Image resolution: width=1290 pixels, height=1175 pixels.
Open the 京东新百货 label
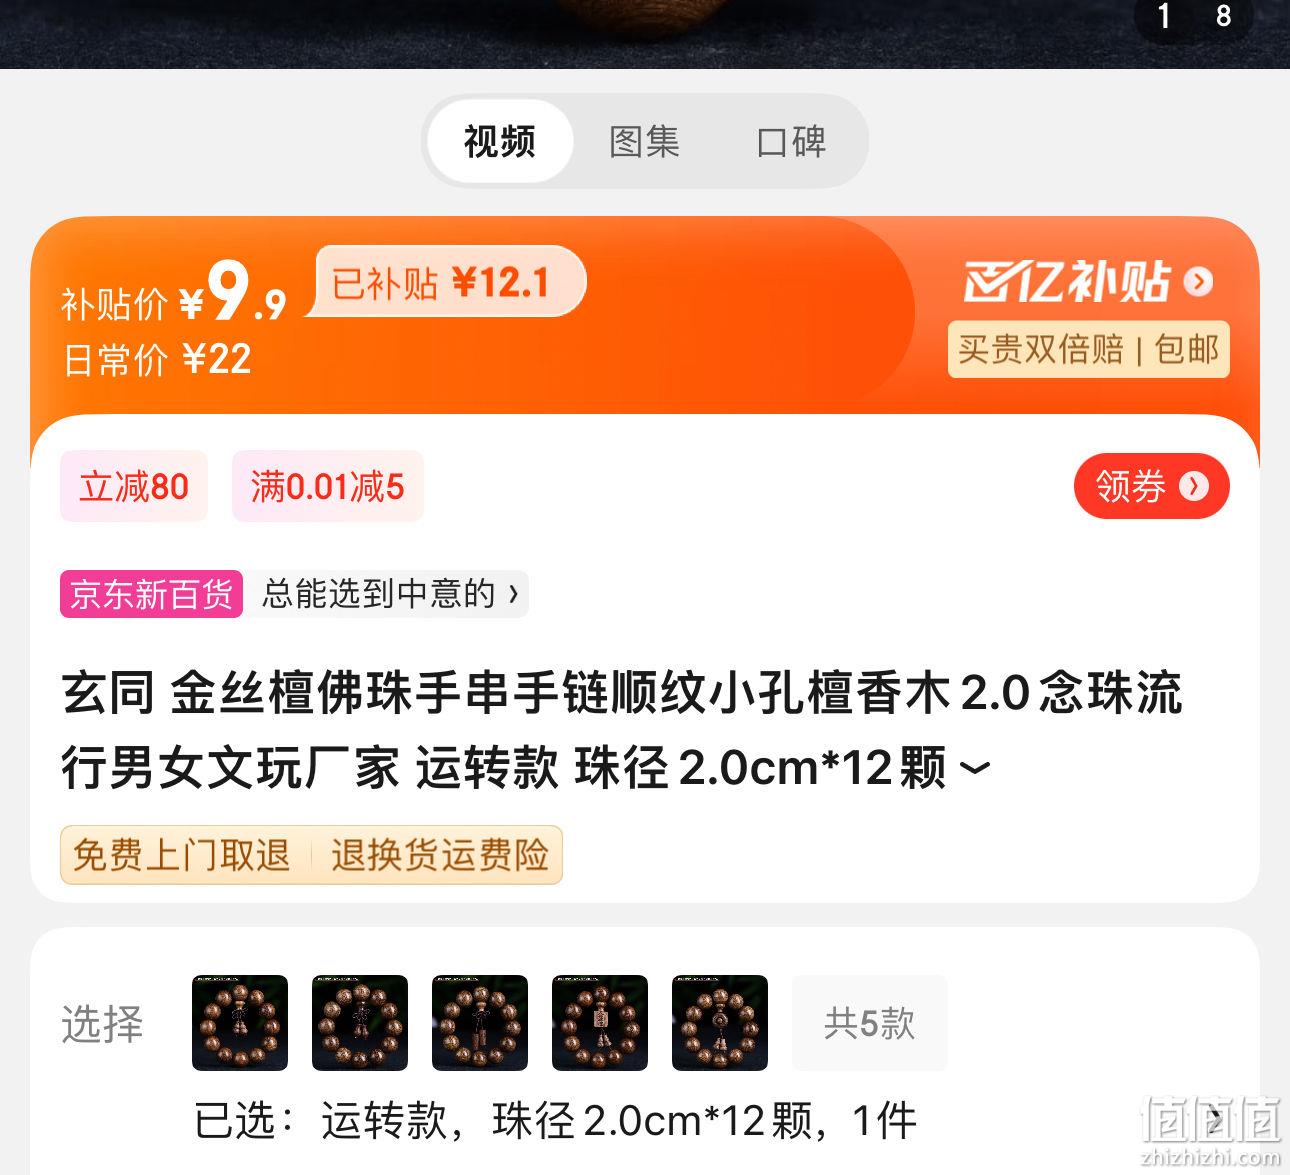tap(151, 594)
